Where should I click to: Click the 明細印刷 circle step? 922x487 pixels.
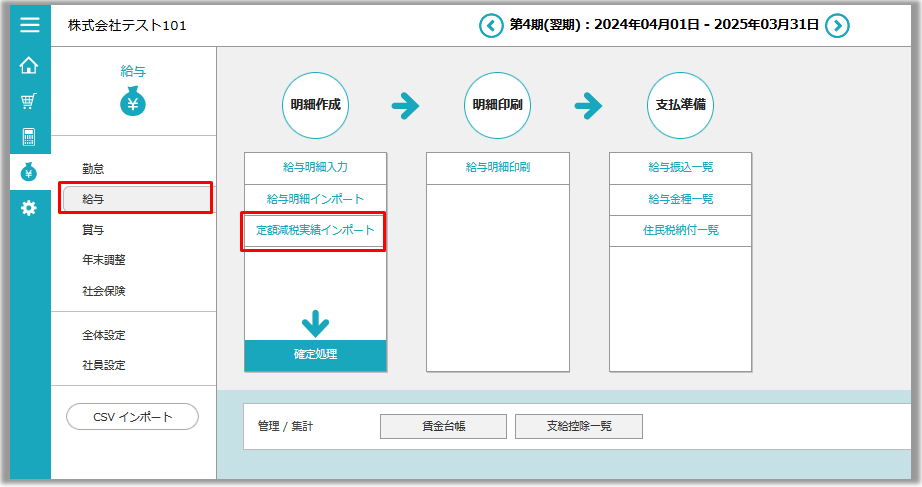(x=497, y=104)
